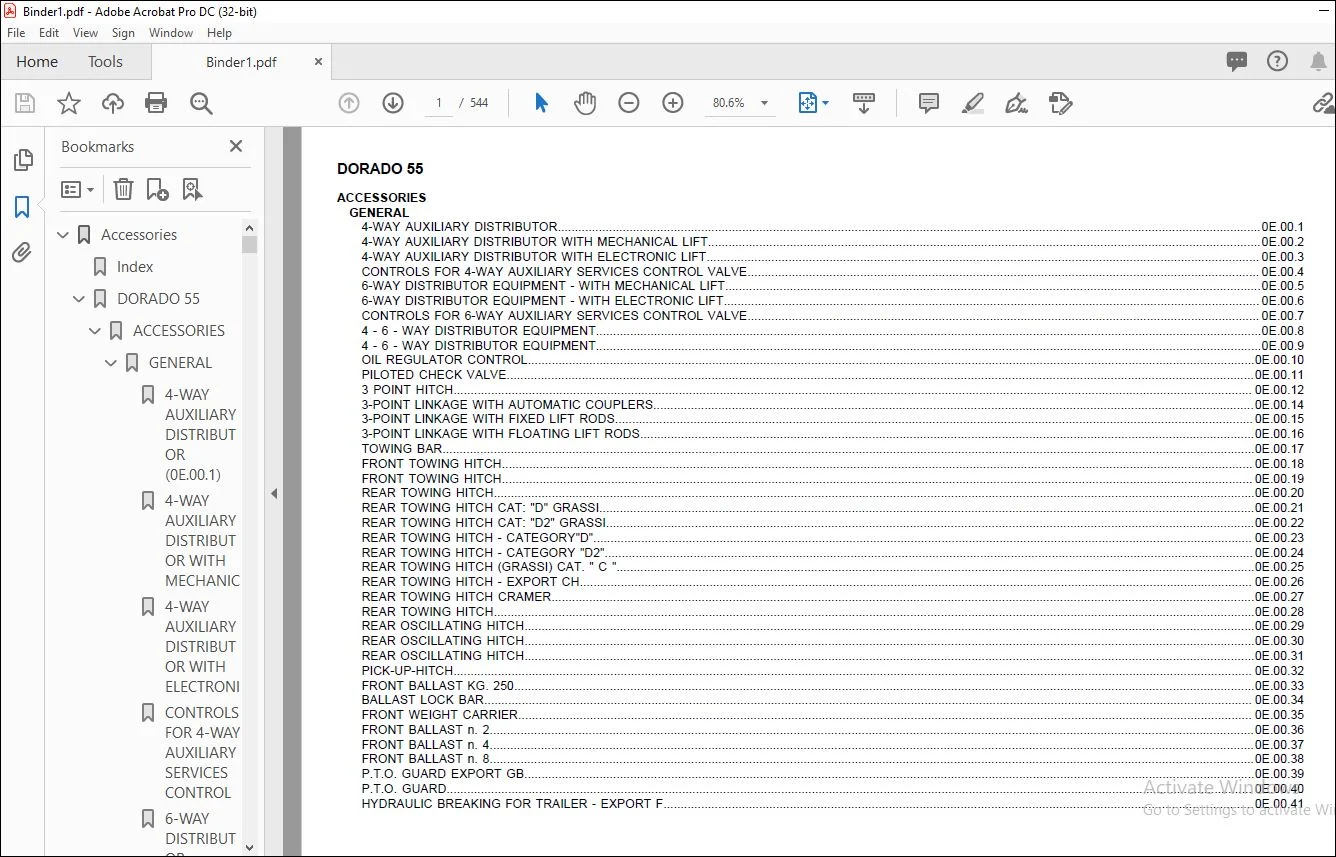Choose the selection arrow tool
Viewport: 1336px width, 857px height.
click(541, 103)
